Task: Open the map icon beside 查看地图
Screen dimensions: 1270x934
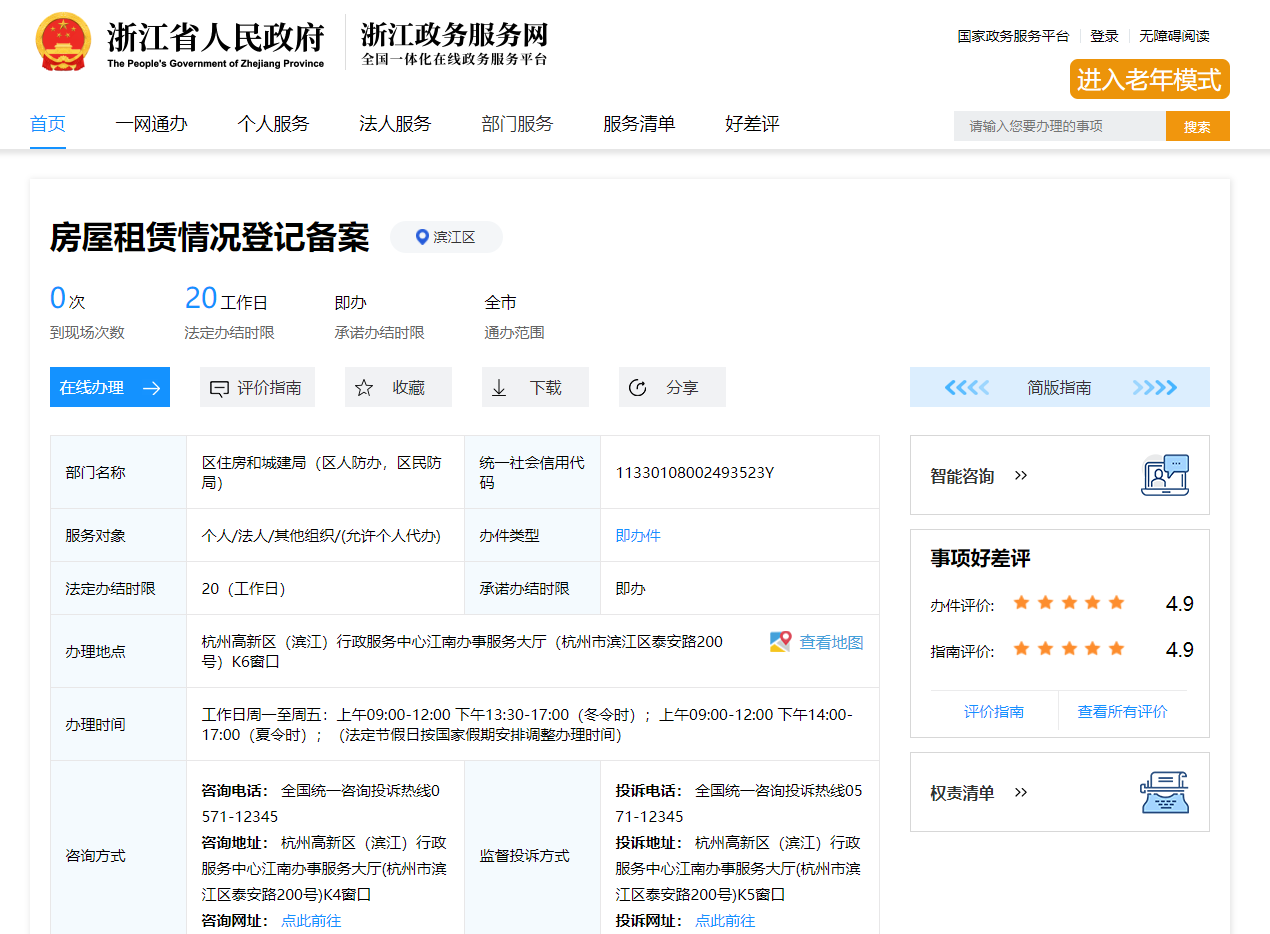Action: (x=780, y=642)
